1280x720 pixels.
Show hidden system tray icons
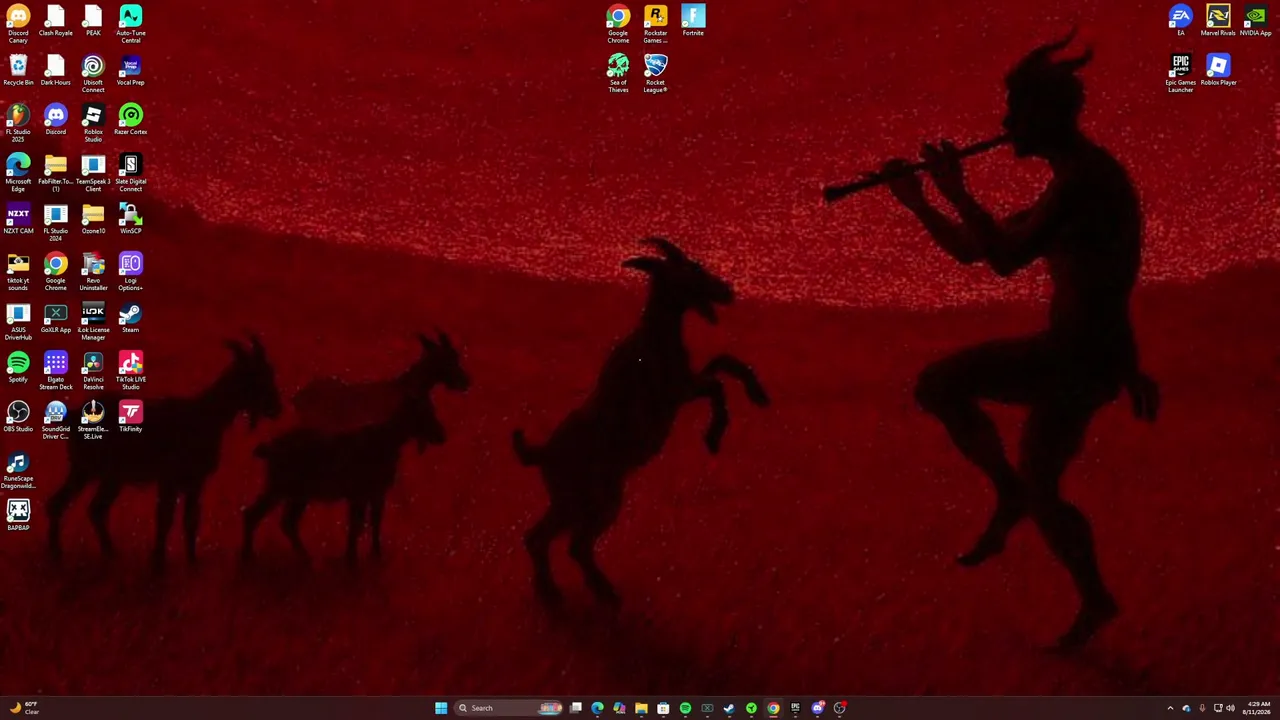(1170, 708)
